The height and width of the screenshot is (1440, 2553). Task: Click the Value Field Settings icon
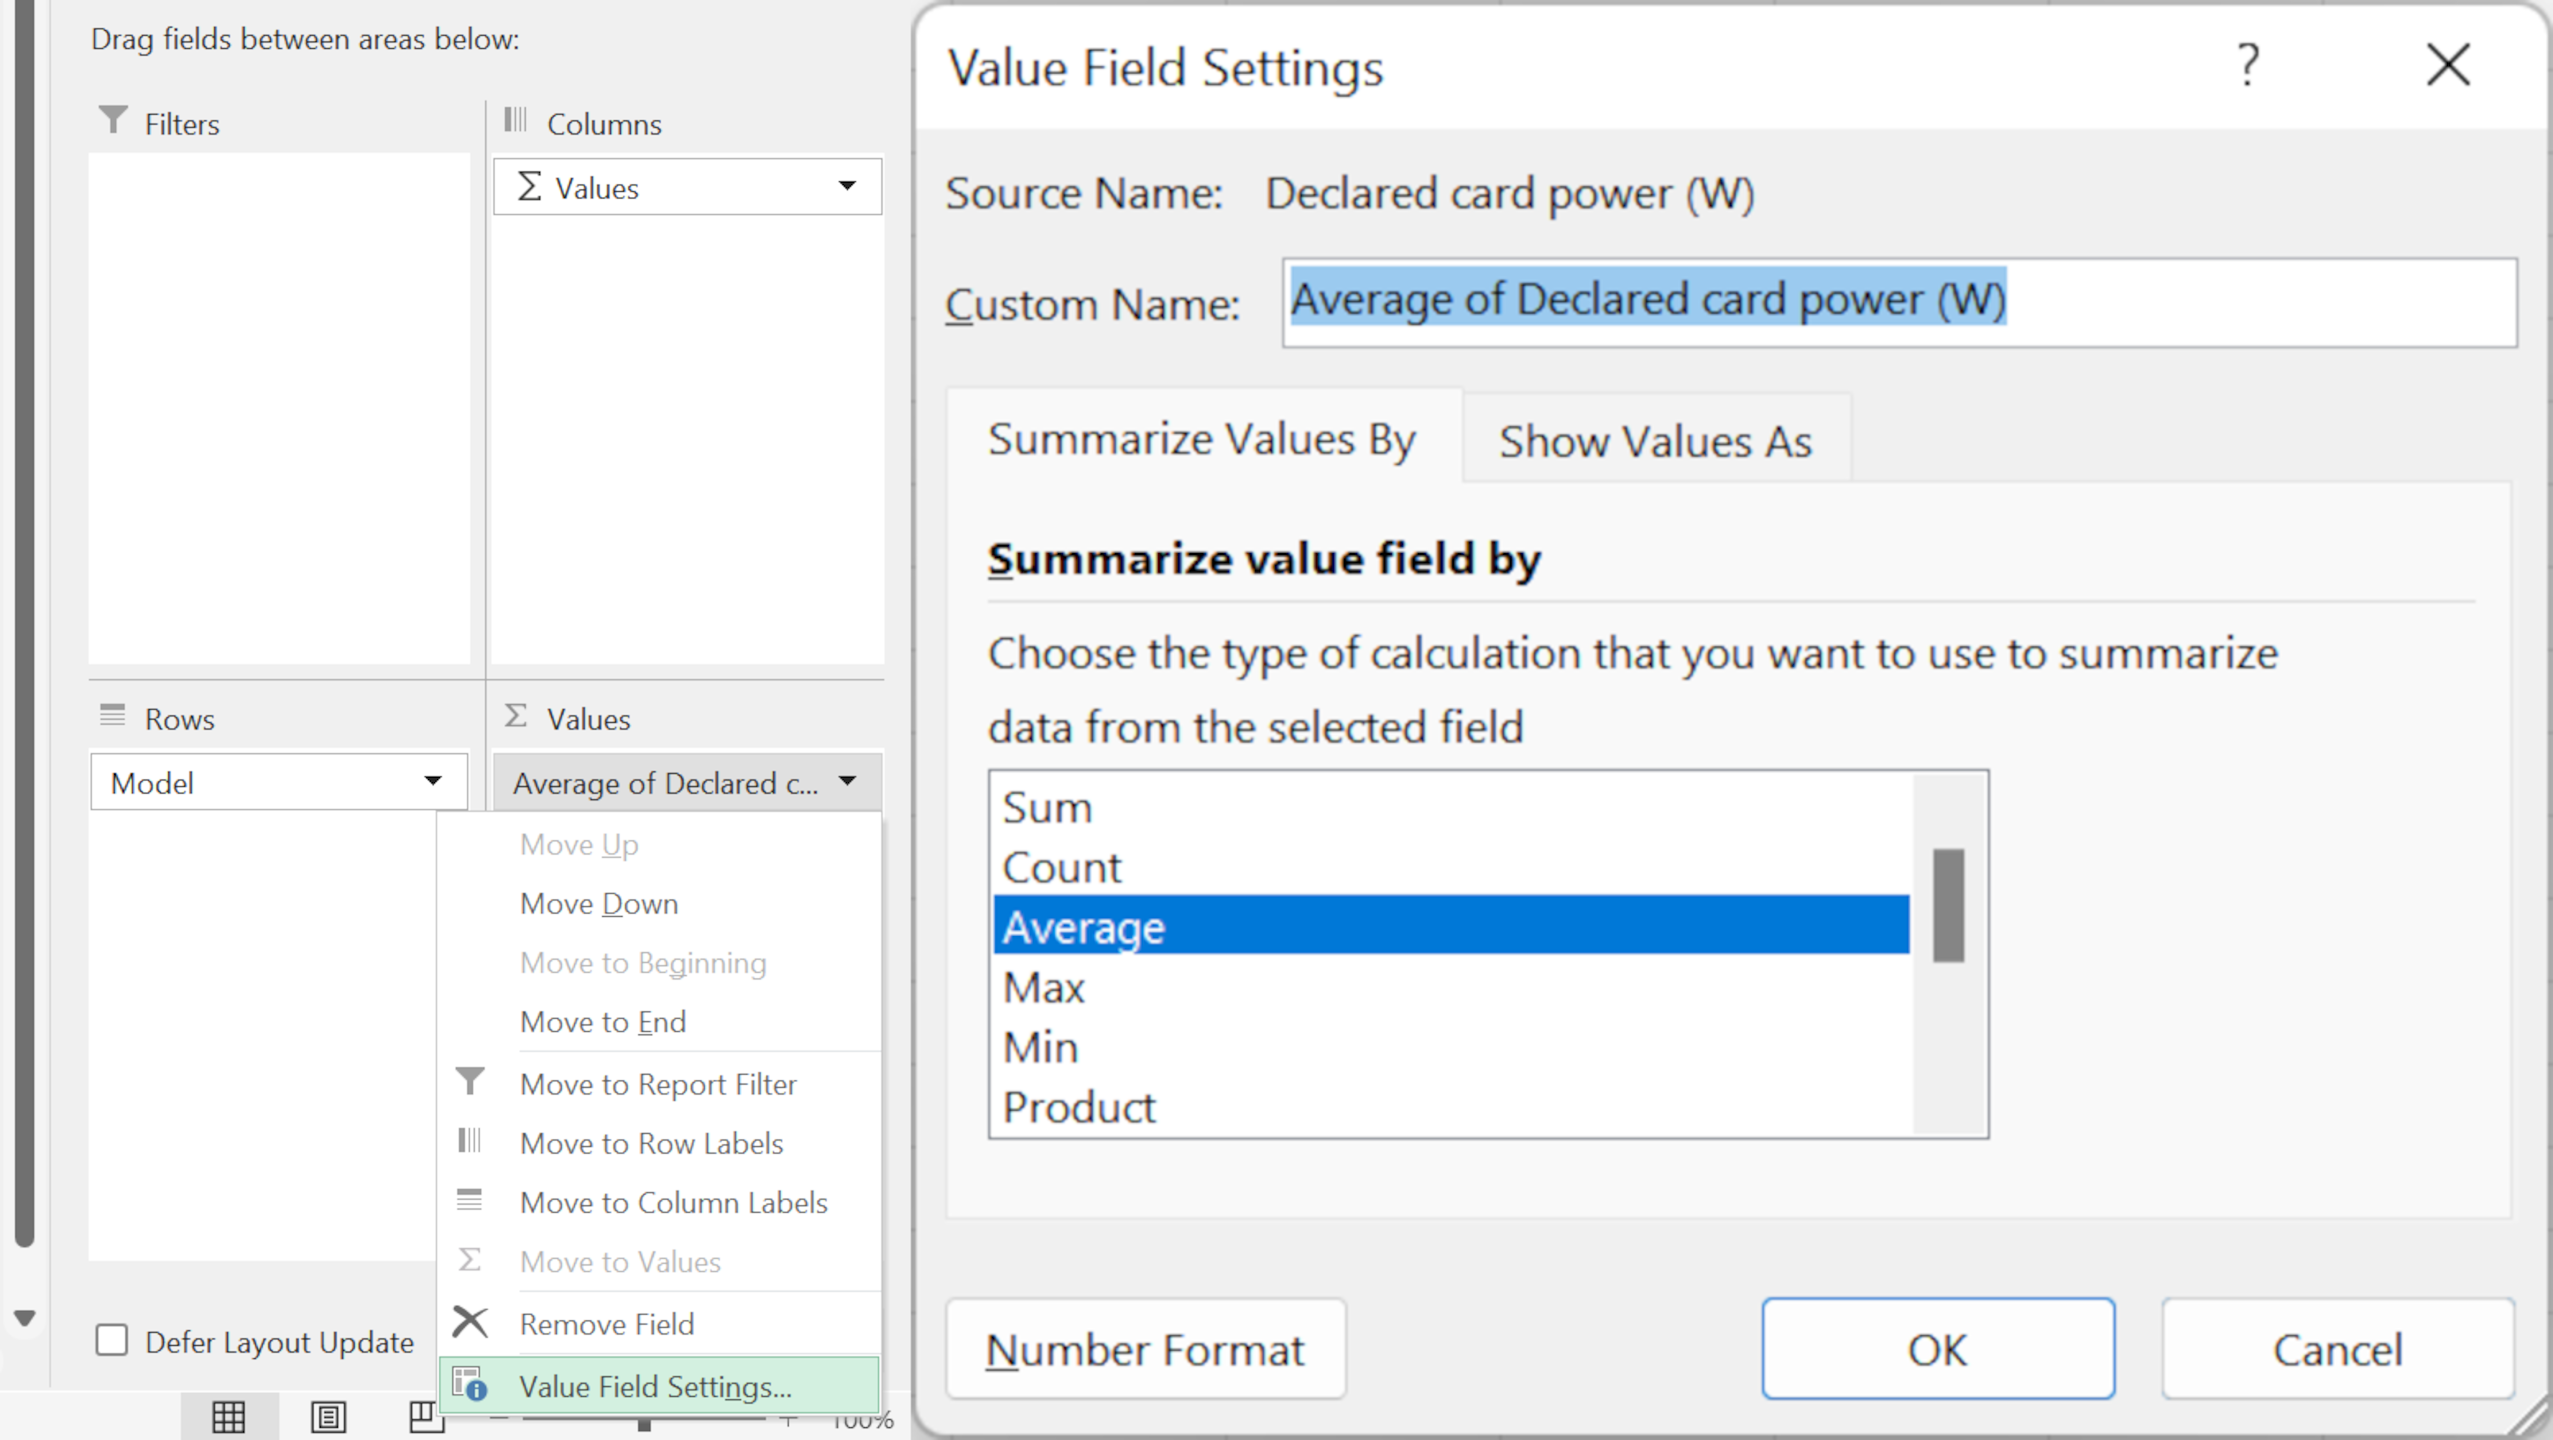click(469, 1385)
